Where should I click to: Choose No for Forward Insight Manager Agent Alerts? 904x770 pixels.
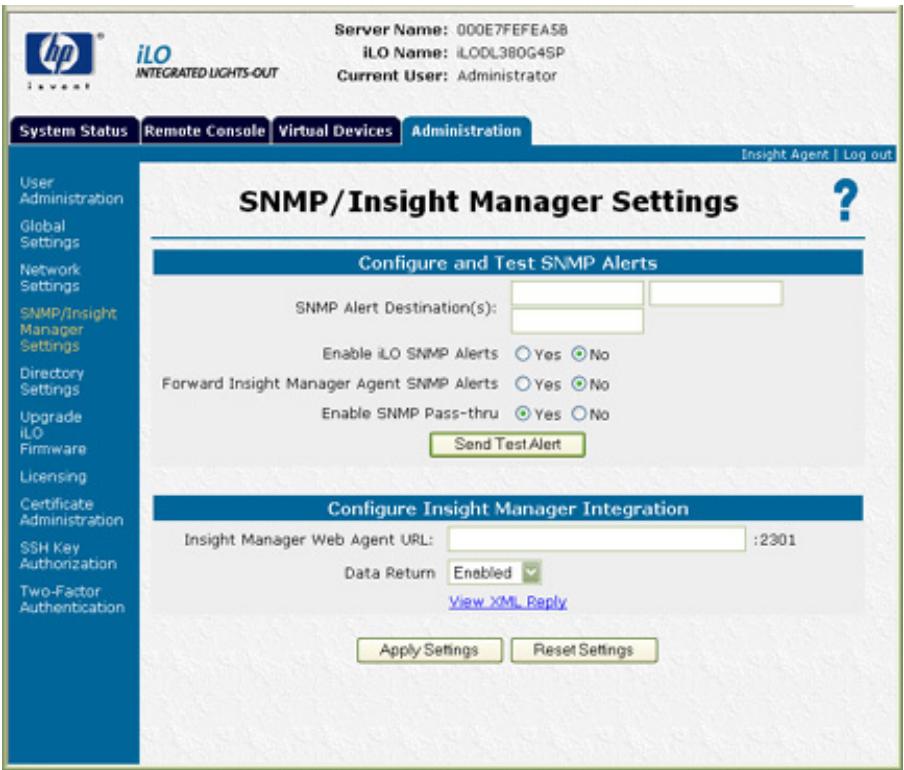pos(579,383)
